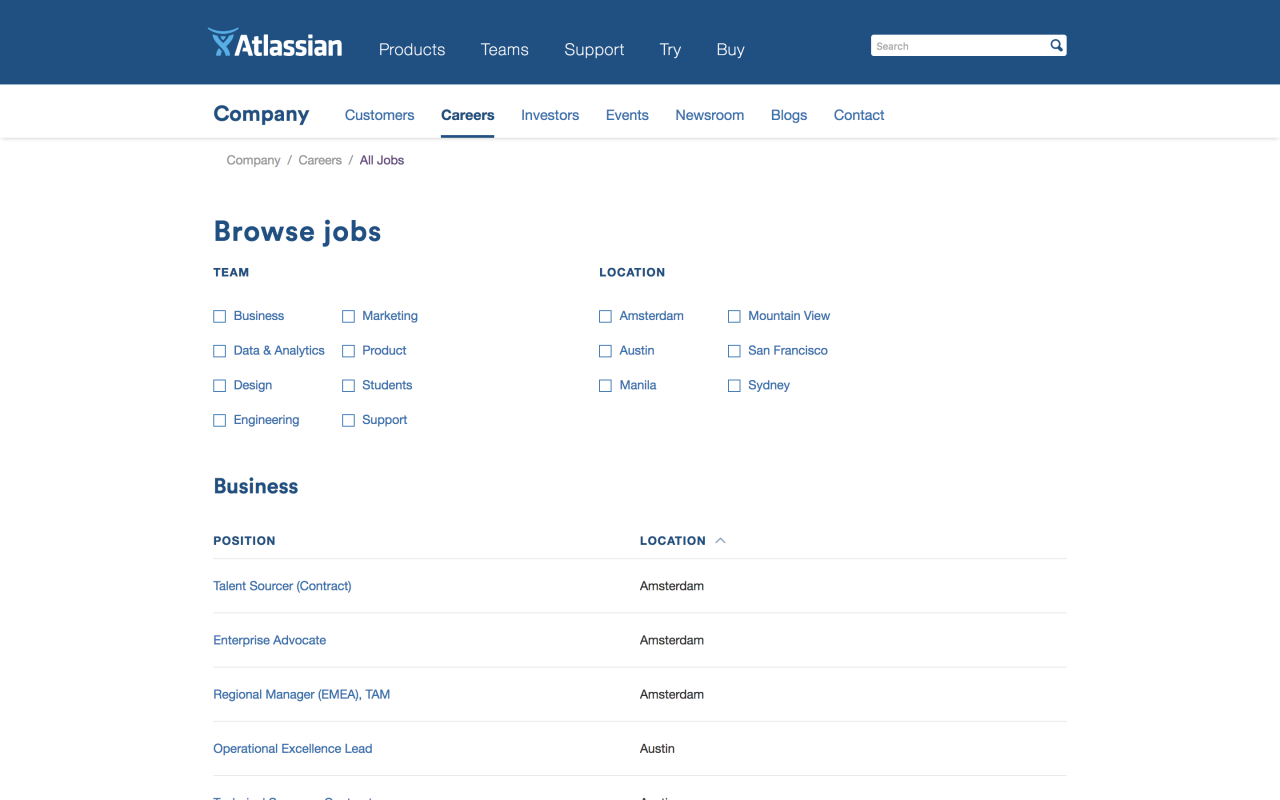Click the Browse jobs heading
The width and height of the screenshot is (1280, 800).
click(x=297, y=232)
